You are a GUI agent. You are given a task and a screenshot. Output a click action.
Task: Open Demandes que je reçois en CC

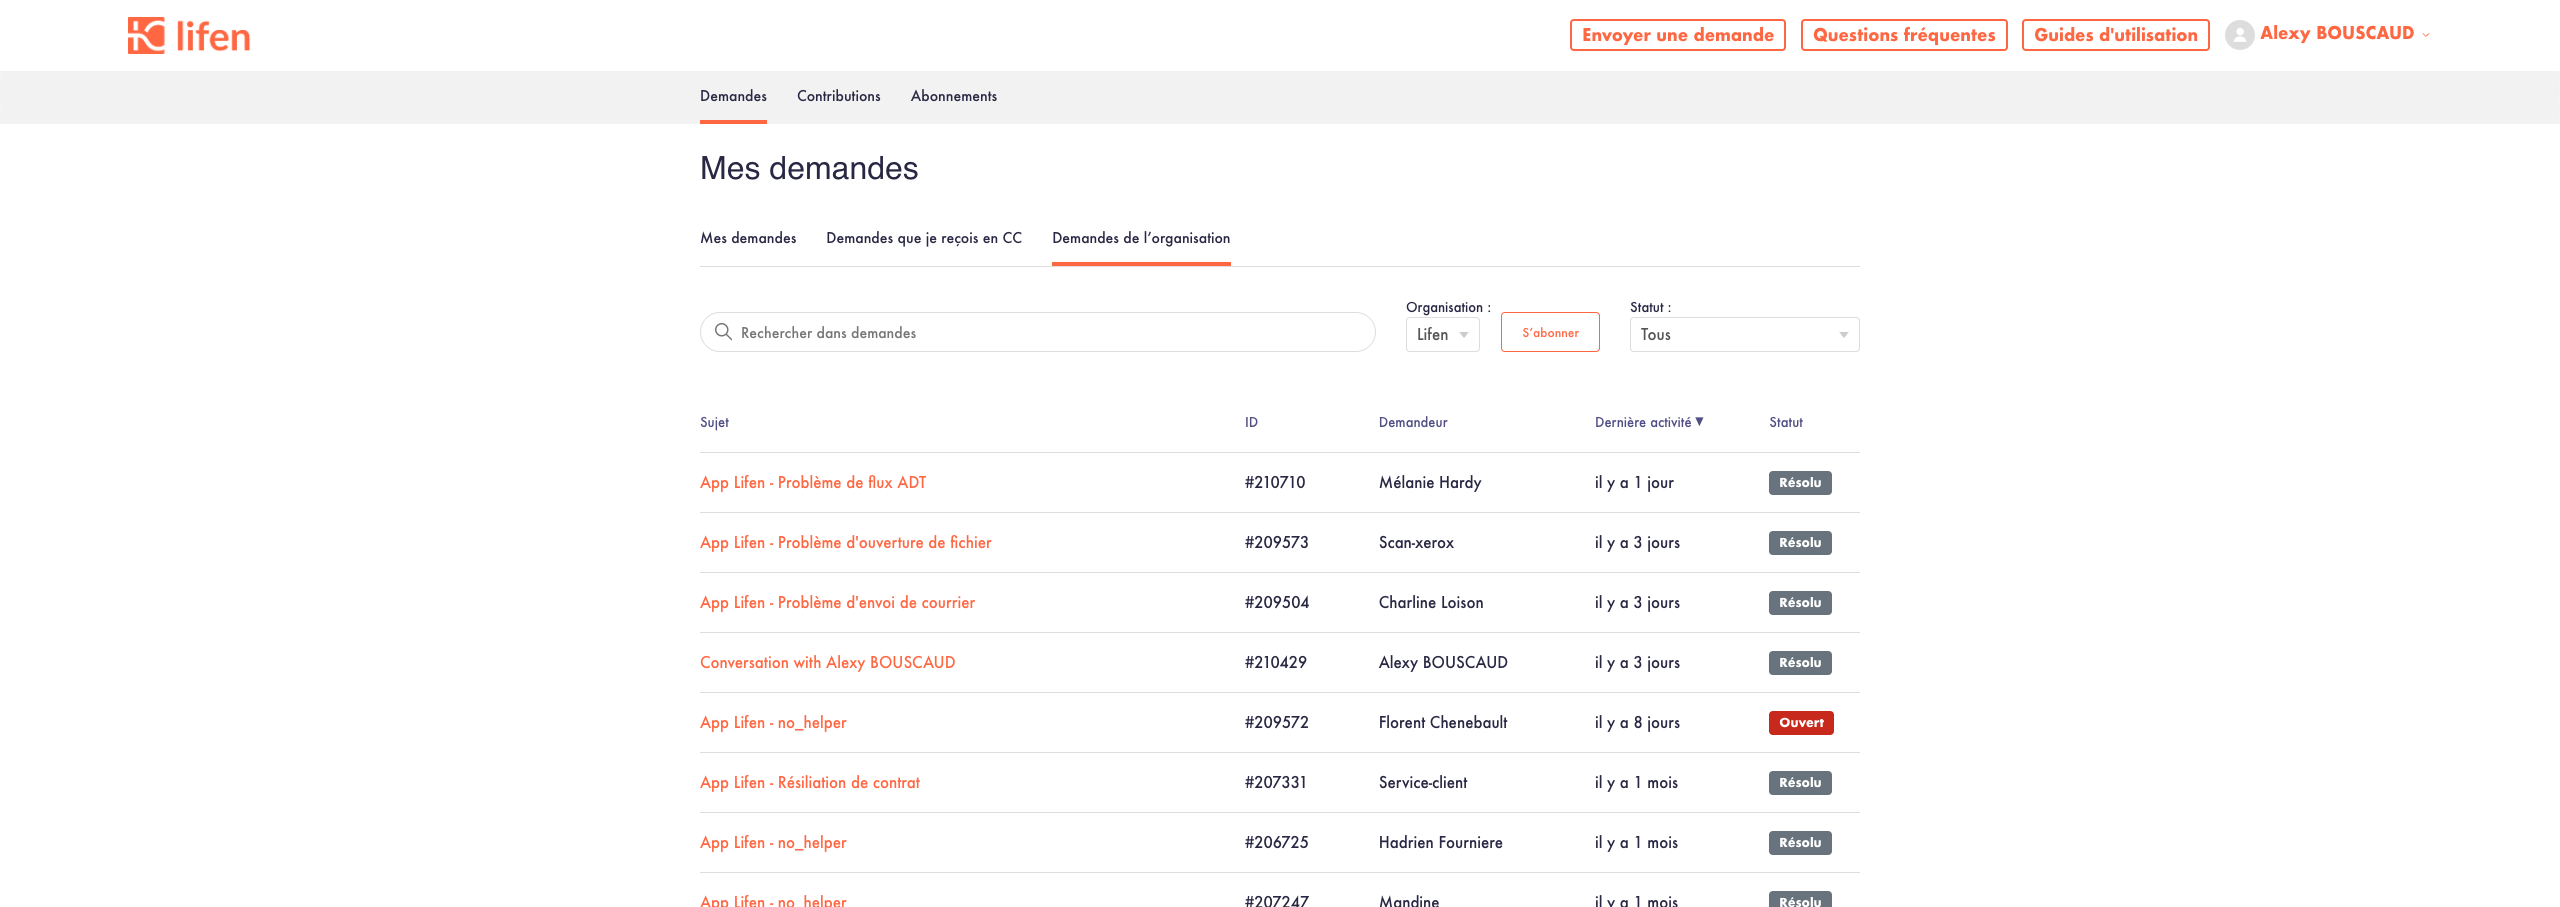[923, 238]
